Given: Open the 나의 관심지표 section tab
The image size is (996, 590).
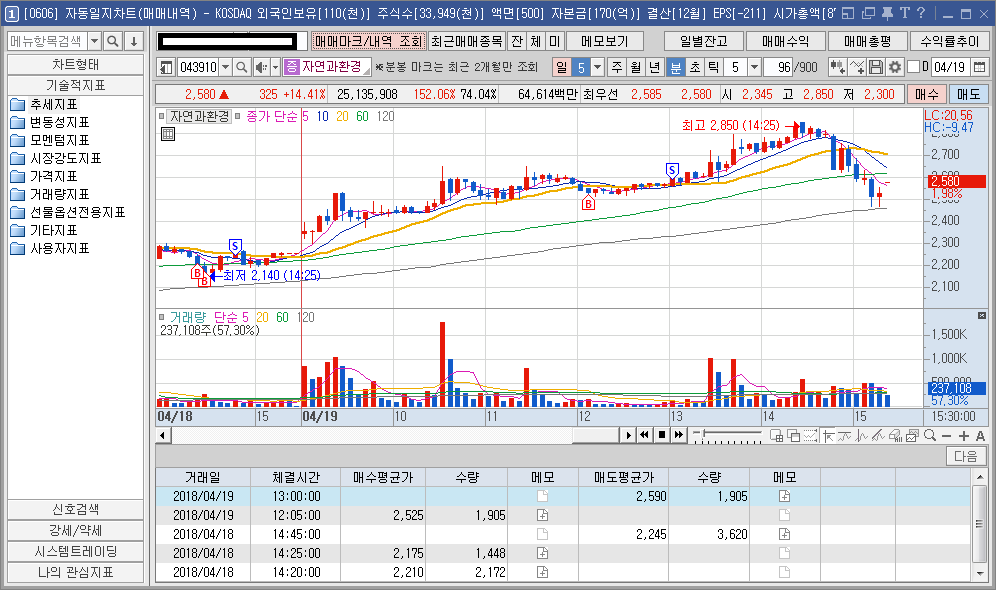Looking at the screenshot, I should [x=76, y=572].
